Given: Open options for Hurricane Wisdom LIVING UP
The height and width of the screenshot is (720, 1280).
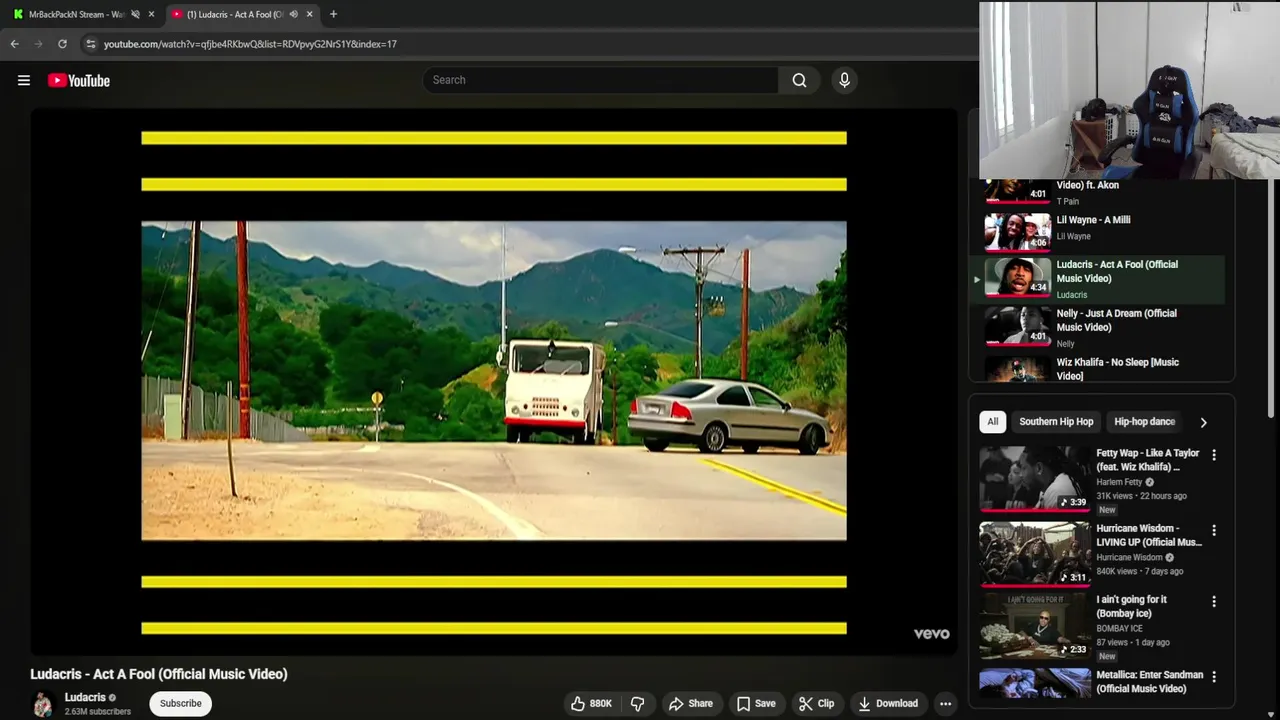Looking at the screenshot, I should 1214,530.
